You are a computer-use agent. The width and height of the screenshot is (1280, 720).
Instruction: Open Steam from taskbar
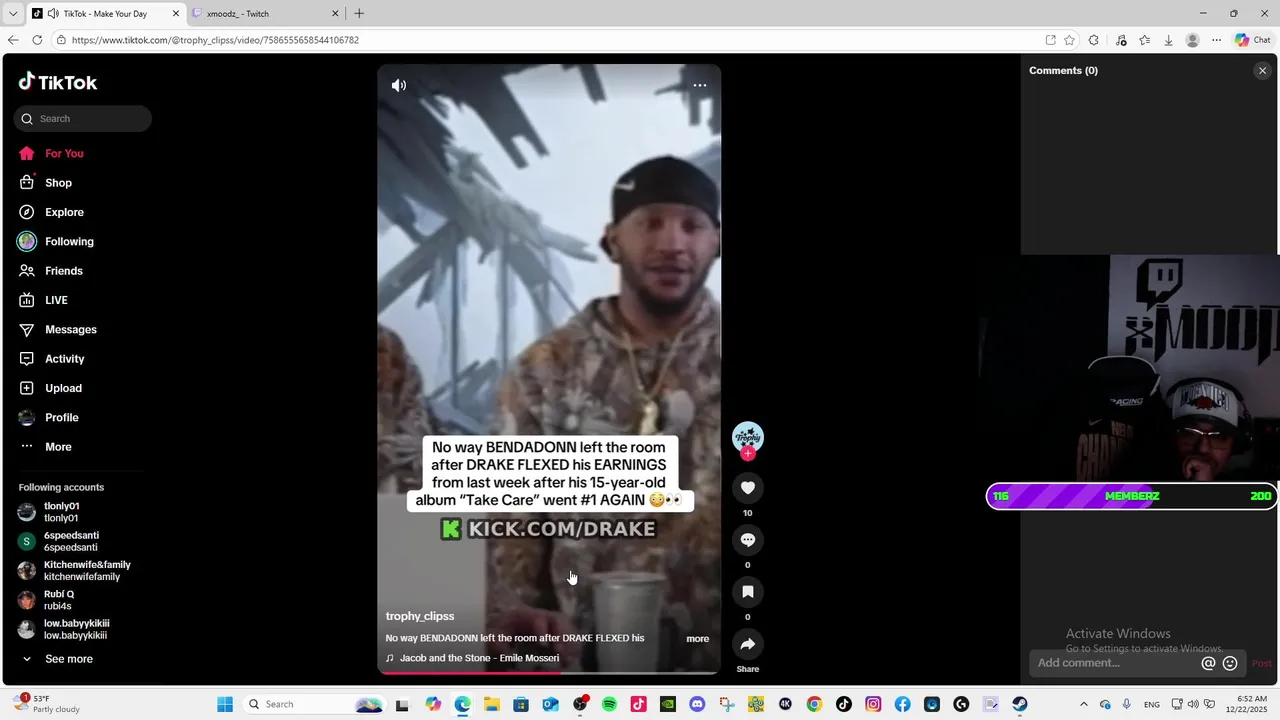point(1020,704)
